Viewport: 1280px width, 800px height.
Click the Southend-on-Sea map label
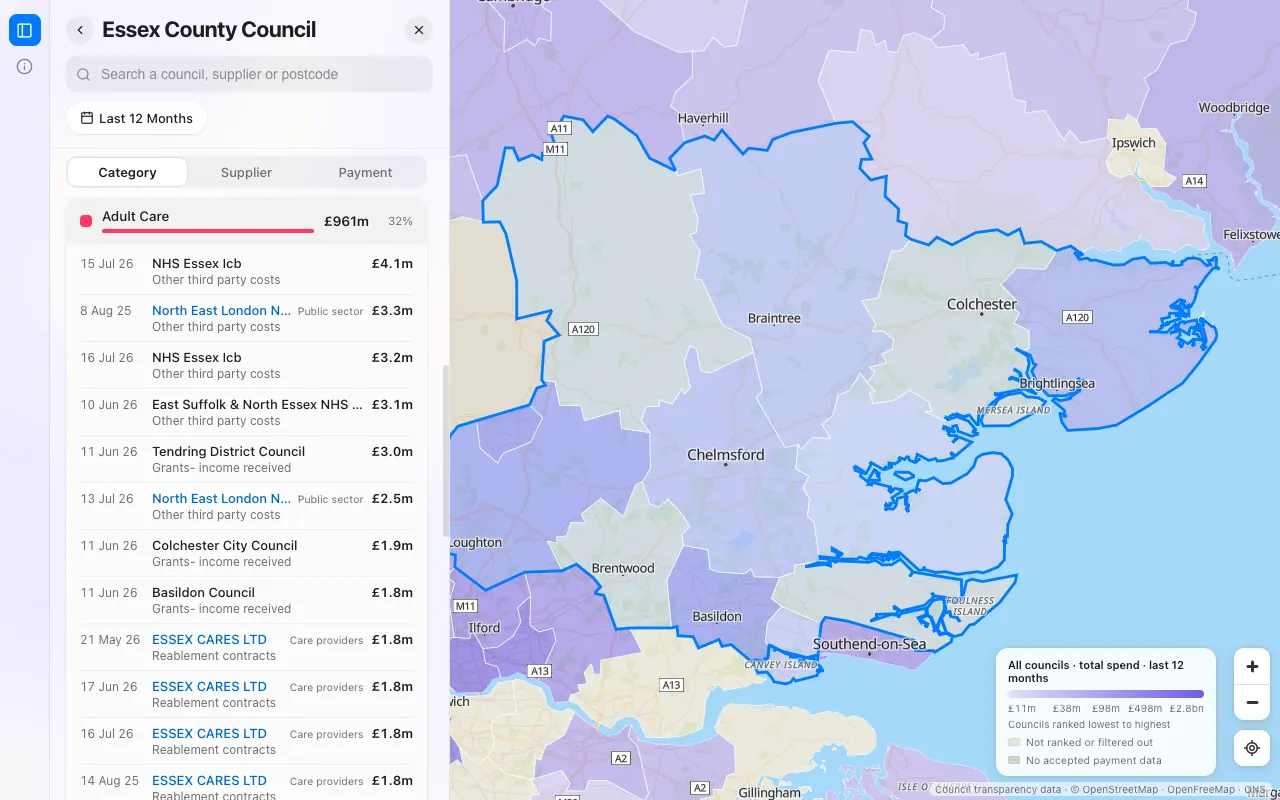[x=870, y=644]
